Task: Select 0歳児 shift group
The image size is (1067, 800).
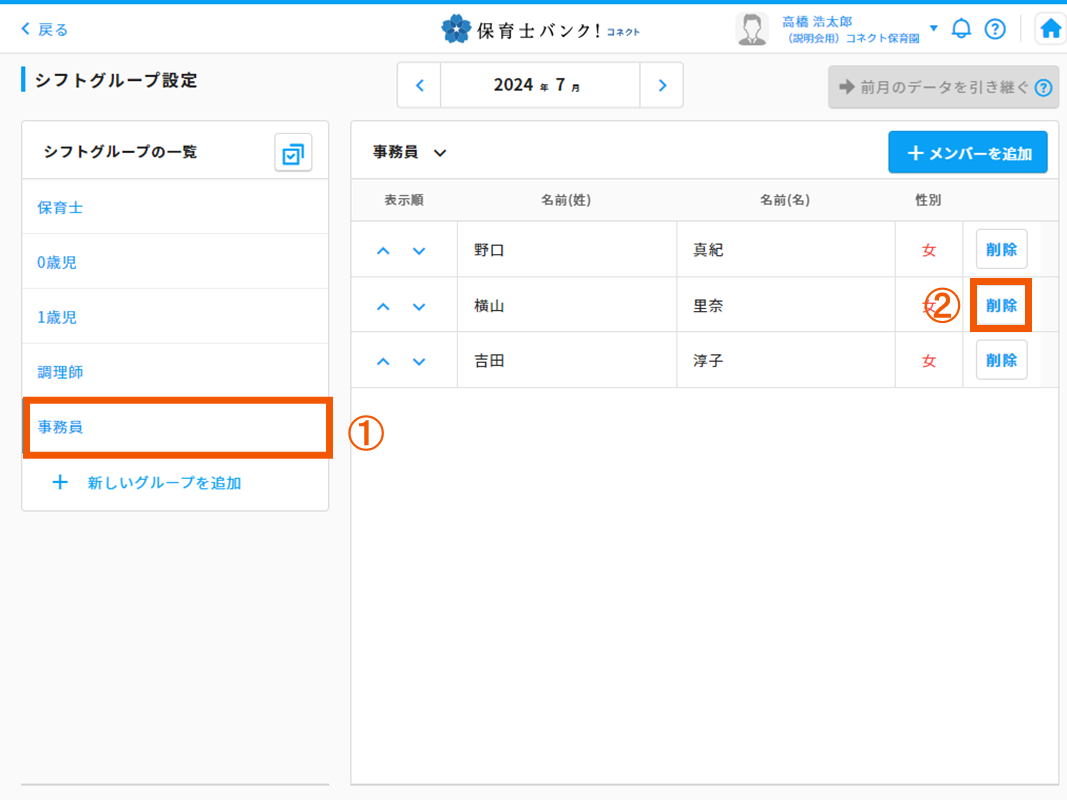Action: (57, 263)
